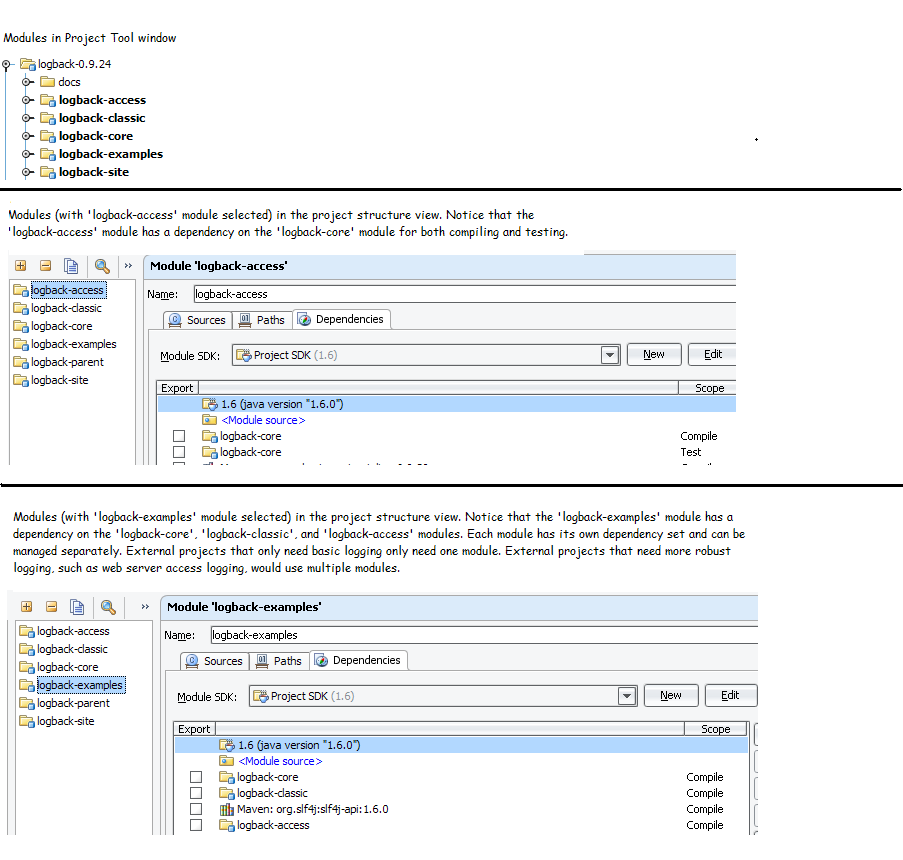903x860 pixels.
Task: Click Copy module icon in logback-access view
Action: point(71,266)
